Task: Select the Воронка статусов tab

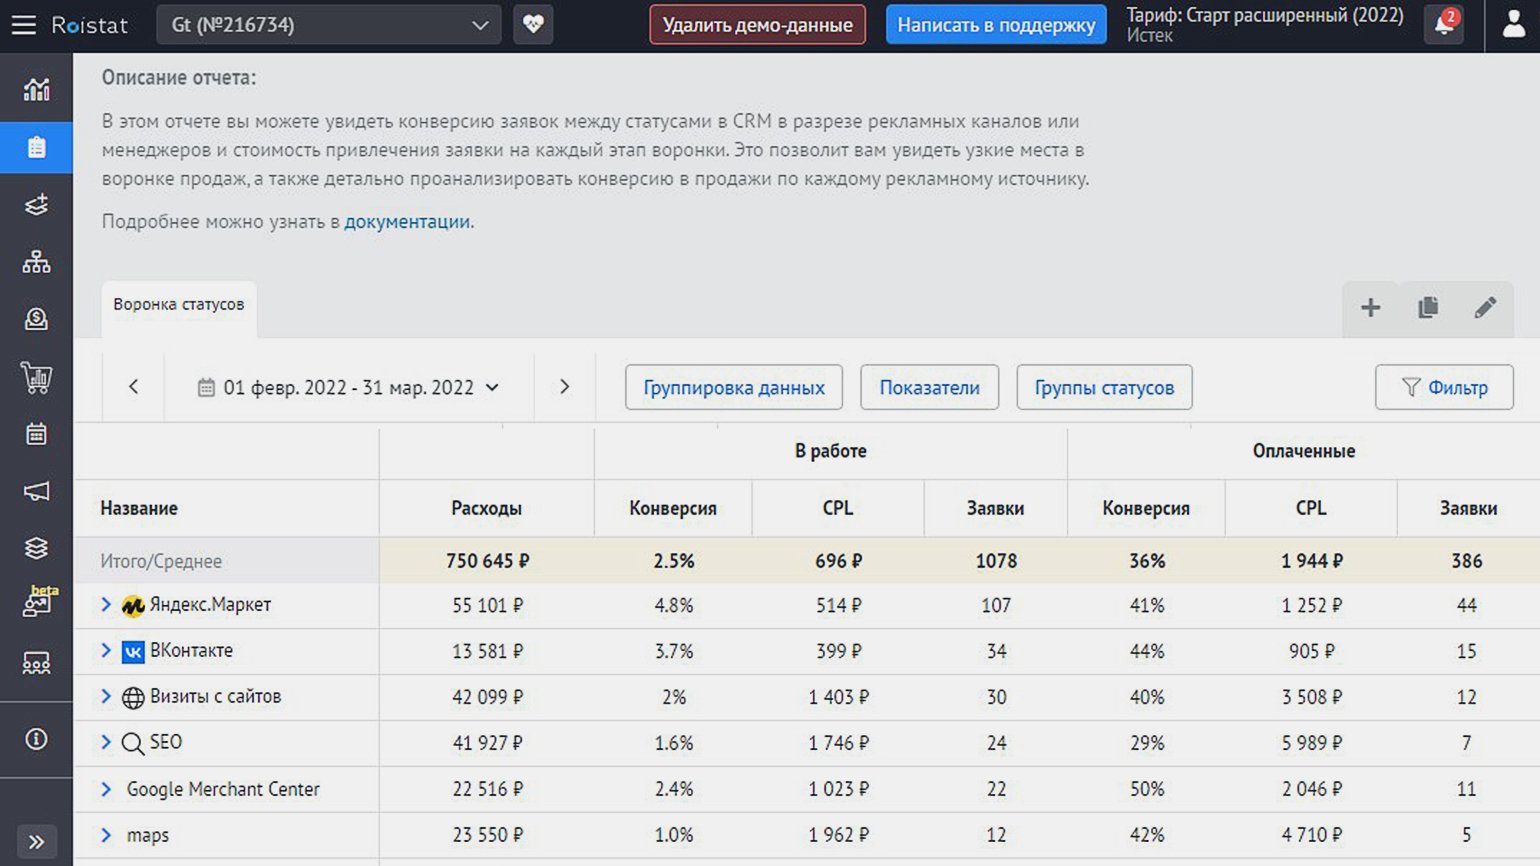Action: pos(179,305)
